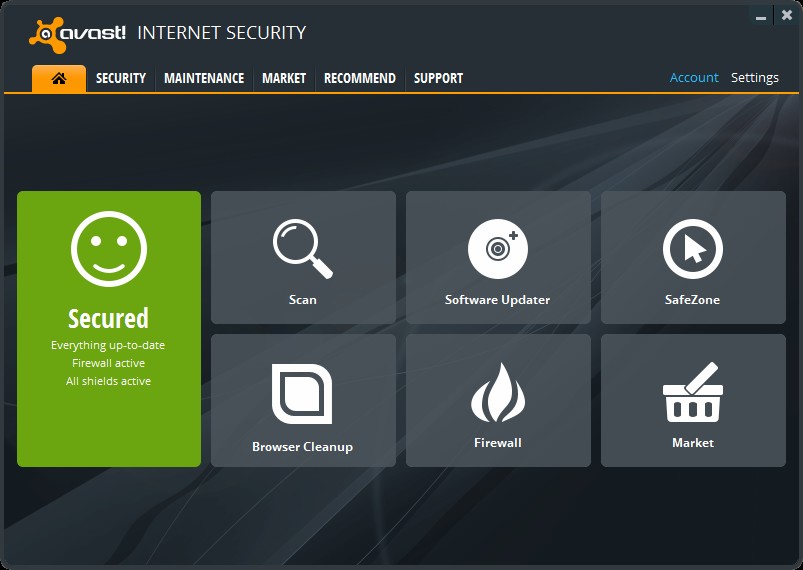Image resolution: width=803 pixels, height=570 pixels.
Task: Switch to the Maintenance tab
Action: (204, 78)
